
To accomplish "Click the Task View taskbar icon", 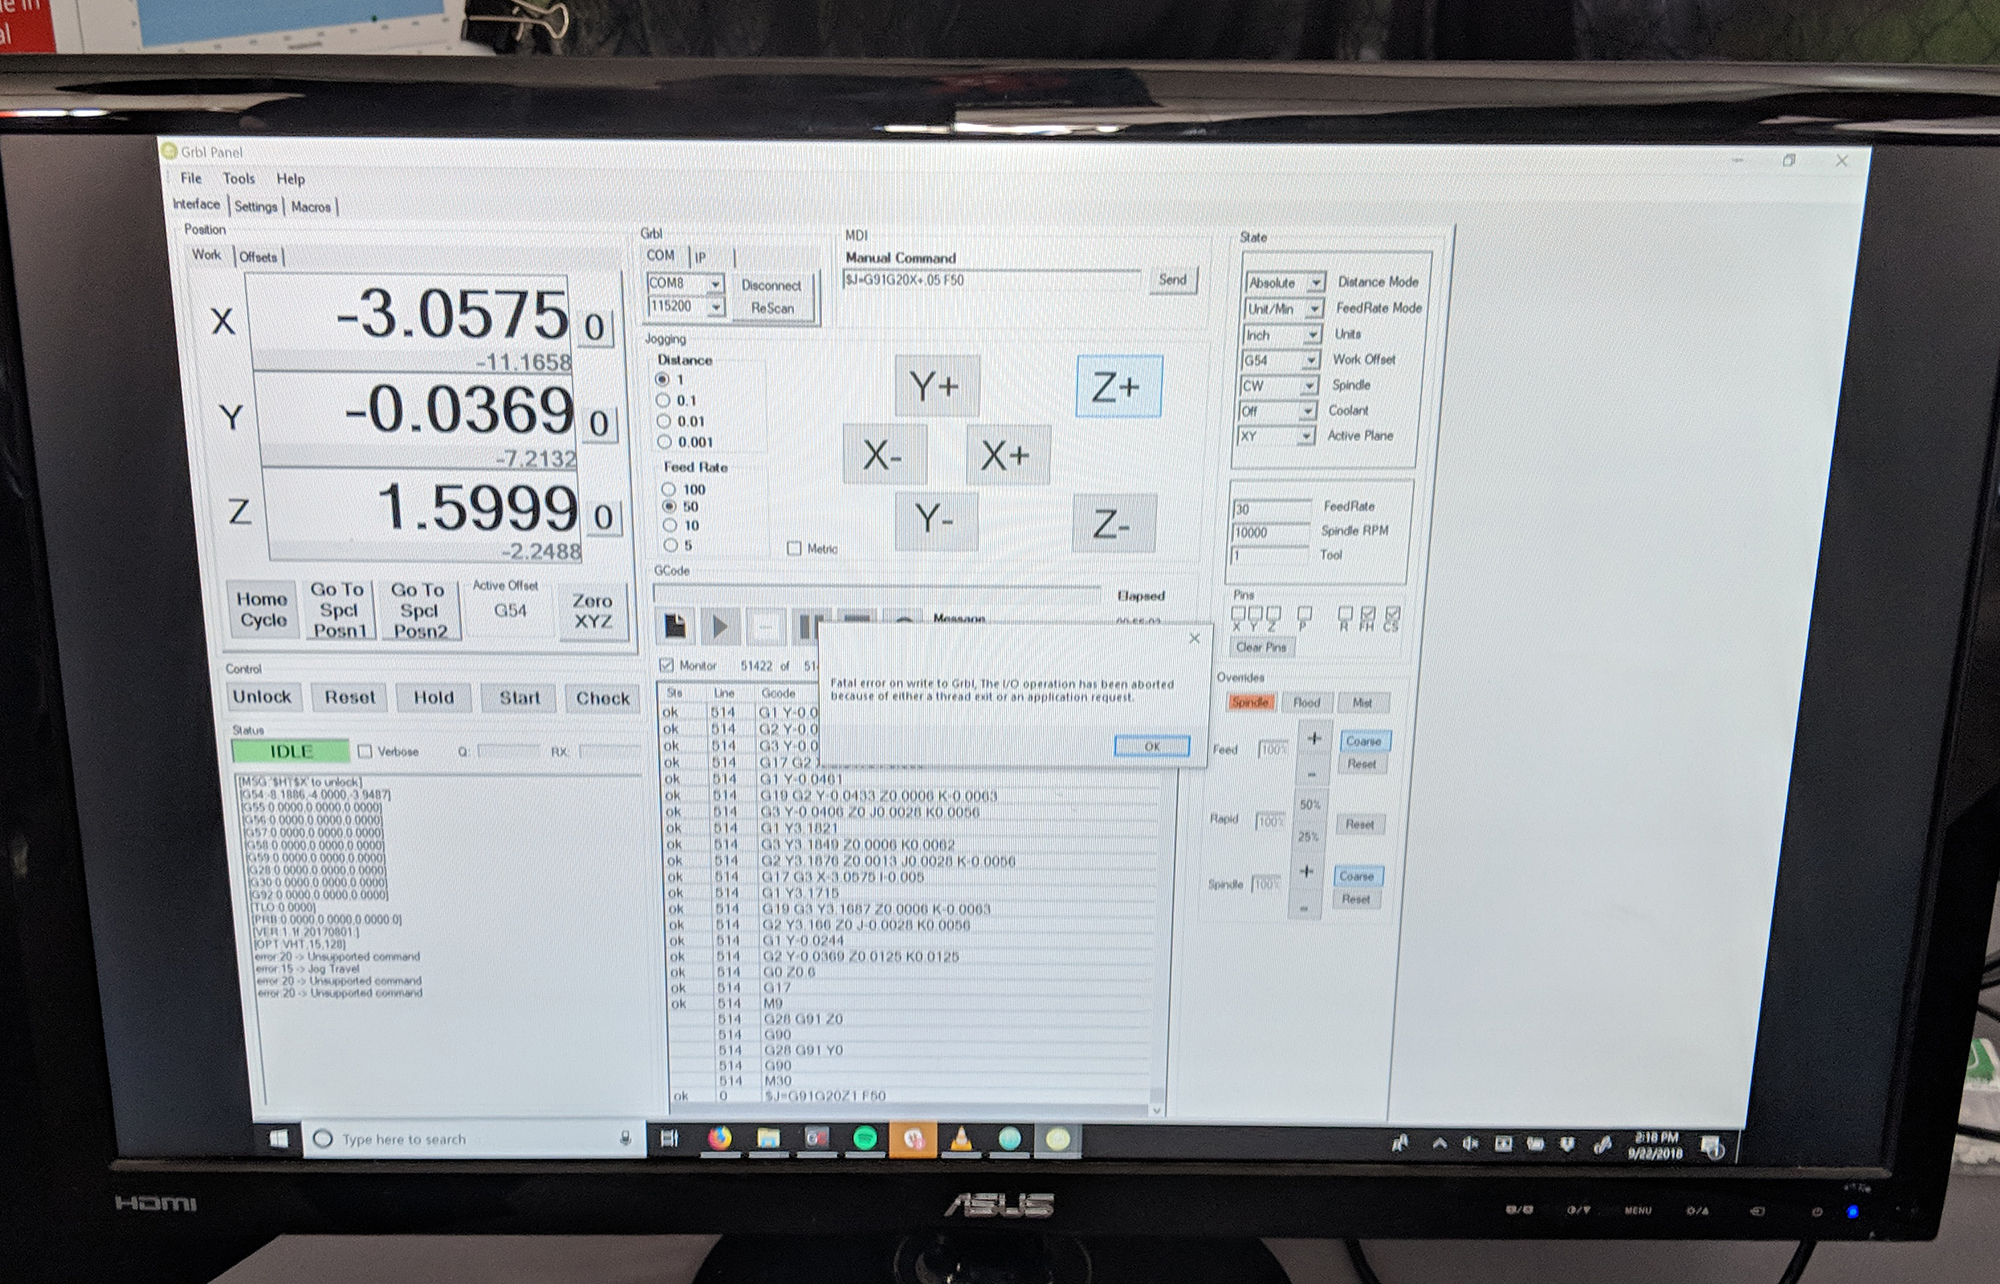I will tap(670, 1138).
